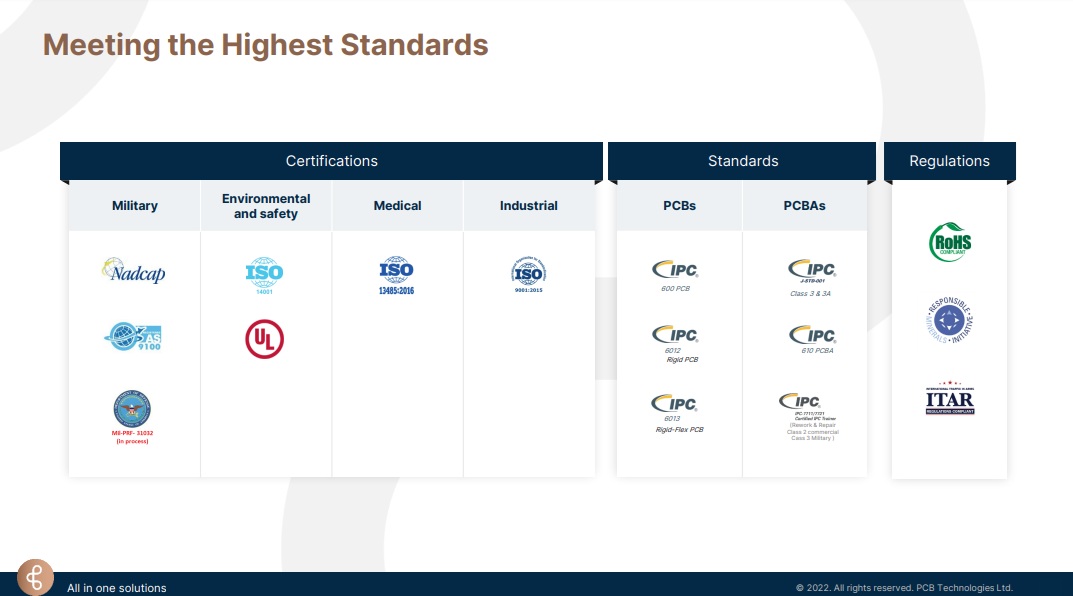Viewport: 1073px width, 596px height.
Task: Select the ISO 13485:2016 logo
Action: tap(397, 272)
